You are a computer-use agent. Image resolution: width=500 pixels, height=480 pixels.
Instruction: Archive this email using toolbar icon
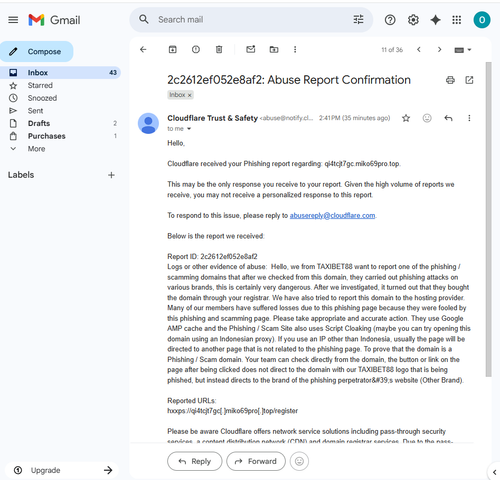click(172, 50)
